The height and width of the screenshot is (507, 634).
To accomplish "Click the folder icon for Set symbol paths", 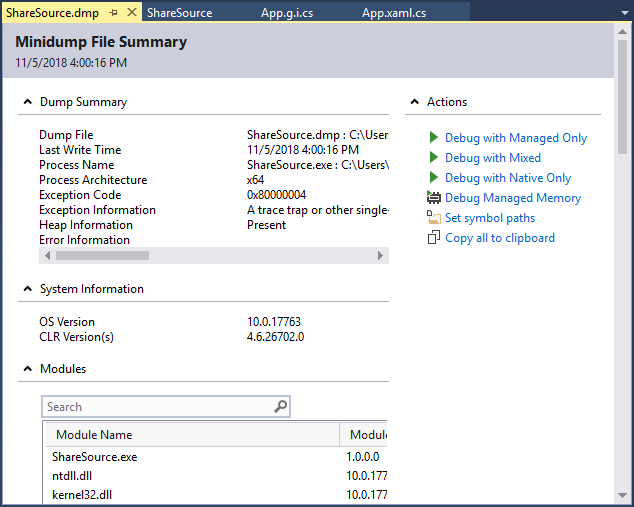I will coord(434,218).
